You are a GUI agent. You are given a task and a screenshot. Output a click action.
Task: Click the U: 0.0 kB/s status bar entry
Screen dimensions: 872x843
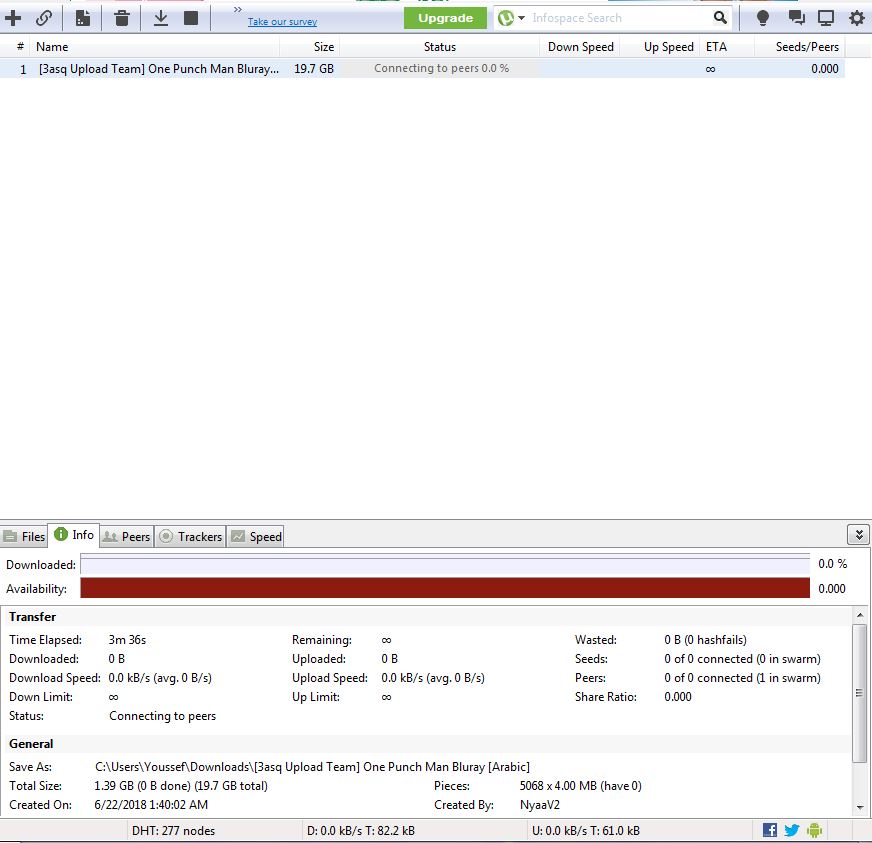coord(586,831)
